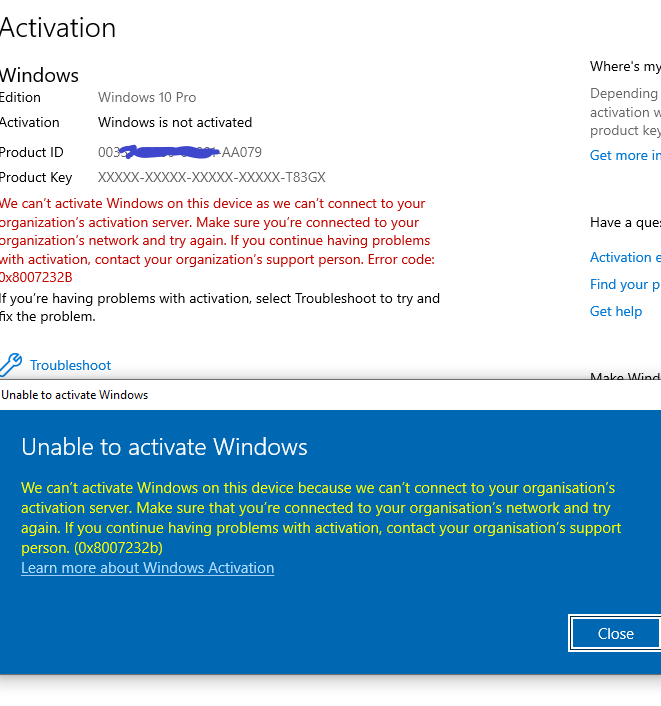Viewport: 661px width, 706px height.
Task: Click the Activation page heading
Action: pos(58,28)
